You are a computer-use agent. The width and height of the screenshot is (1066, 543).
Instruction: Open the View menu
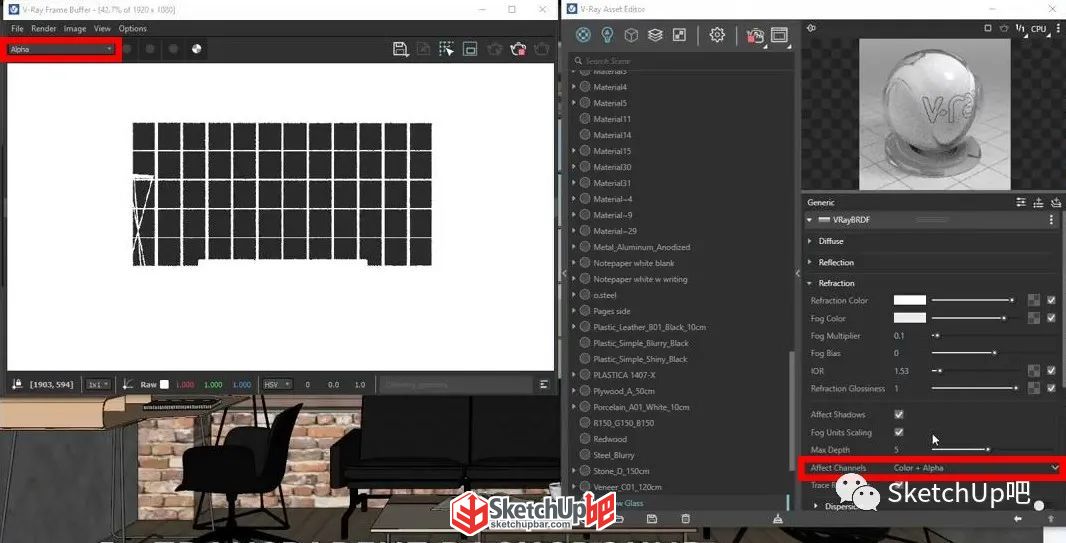point(102,29)
